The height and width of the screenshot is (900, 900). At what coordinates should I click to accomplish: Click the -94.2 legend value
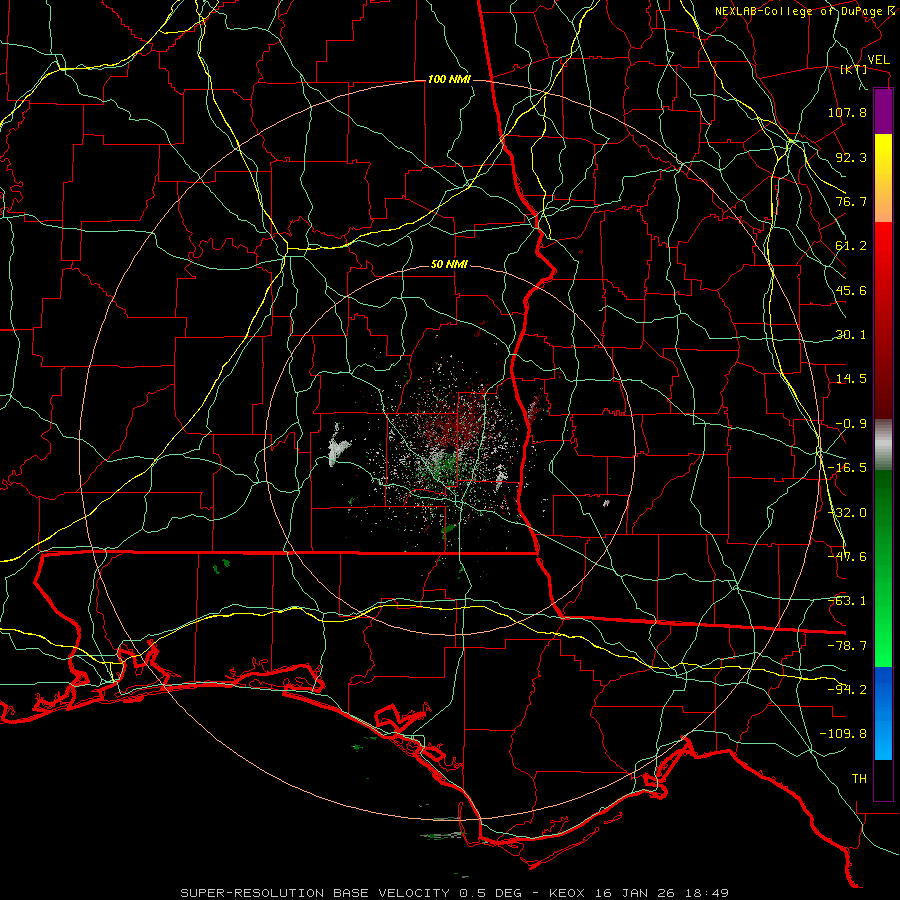[847, 690]
